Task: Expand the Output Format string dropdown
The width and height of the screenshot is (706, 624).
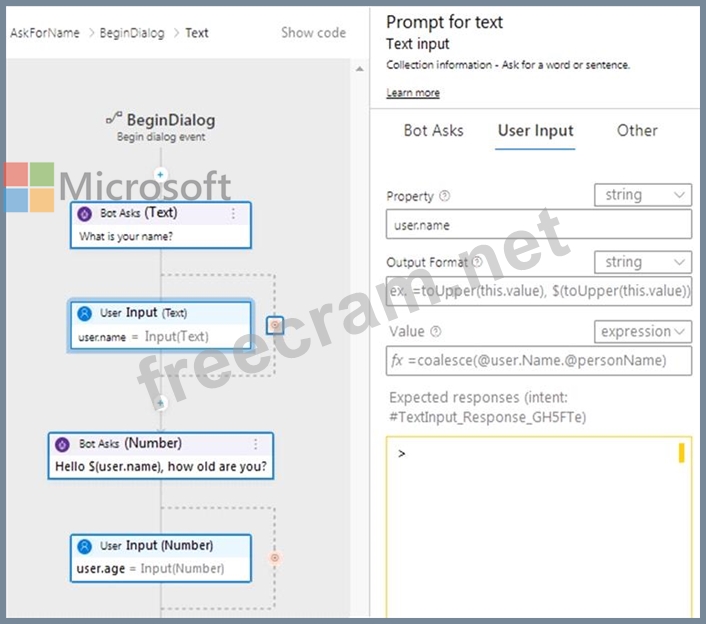Action: [x=642, y=262]
